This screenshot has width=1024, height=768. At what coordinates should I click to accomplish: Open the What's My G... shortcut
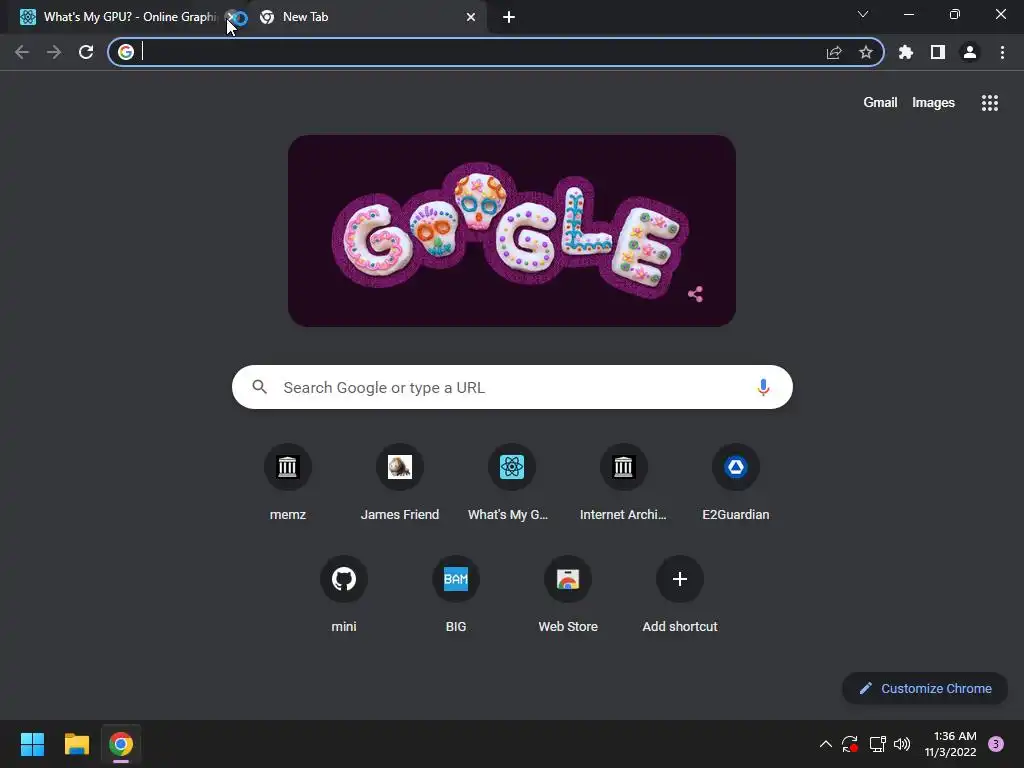point(511,483)
